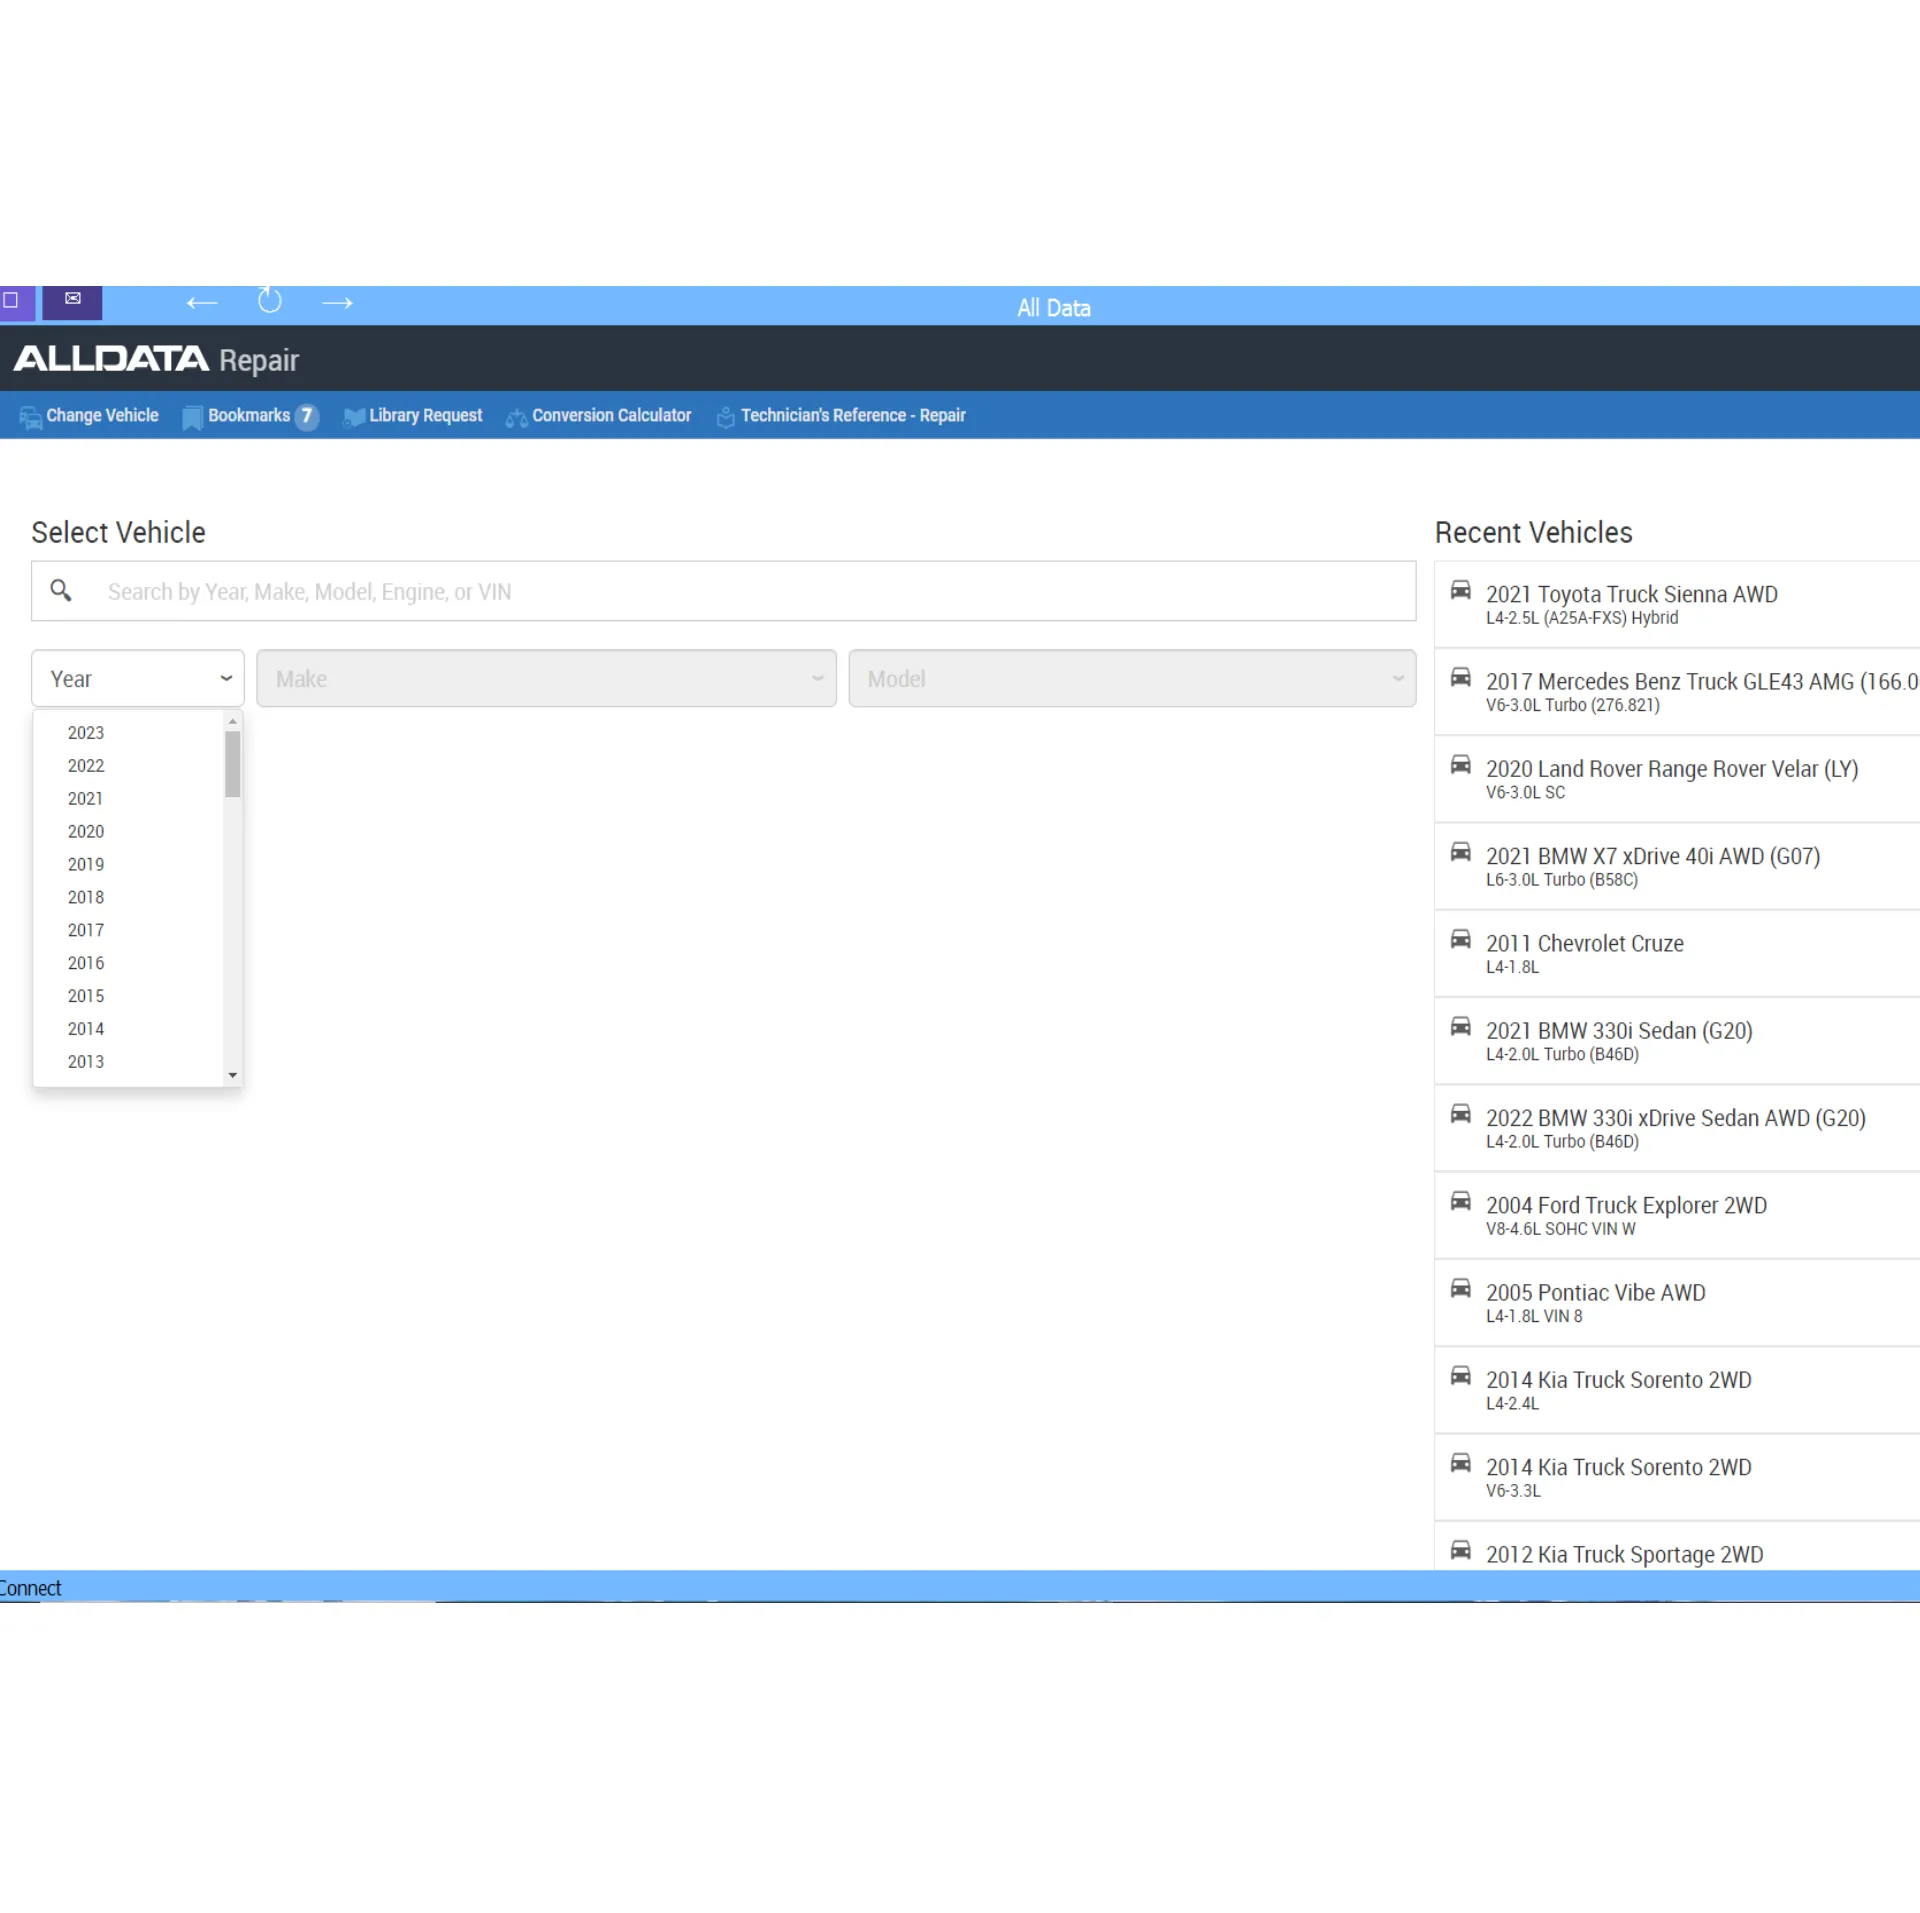The width and height of the screenshot is (1920, 1913).
Task: Click the forward arrow navigation icon
Action: tap(337, 303)
